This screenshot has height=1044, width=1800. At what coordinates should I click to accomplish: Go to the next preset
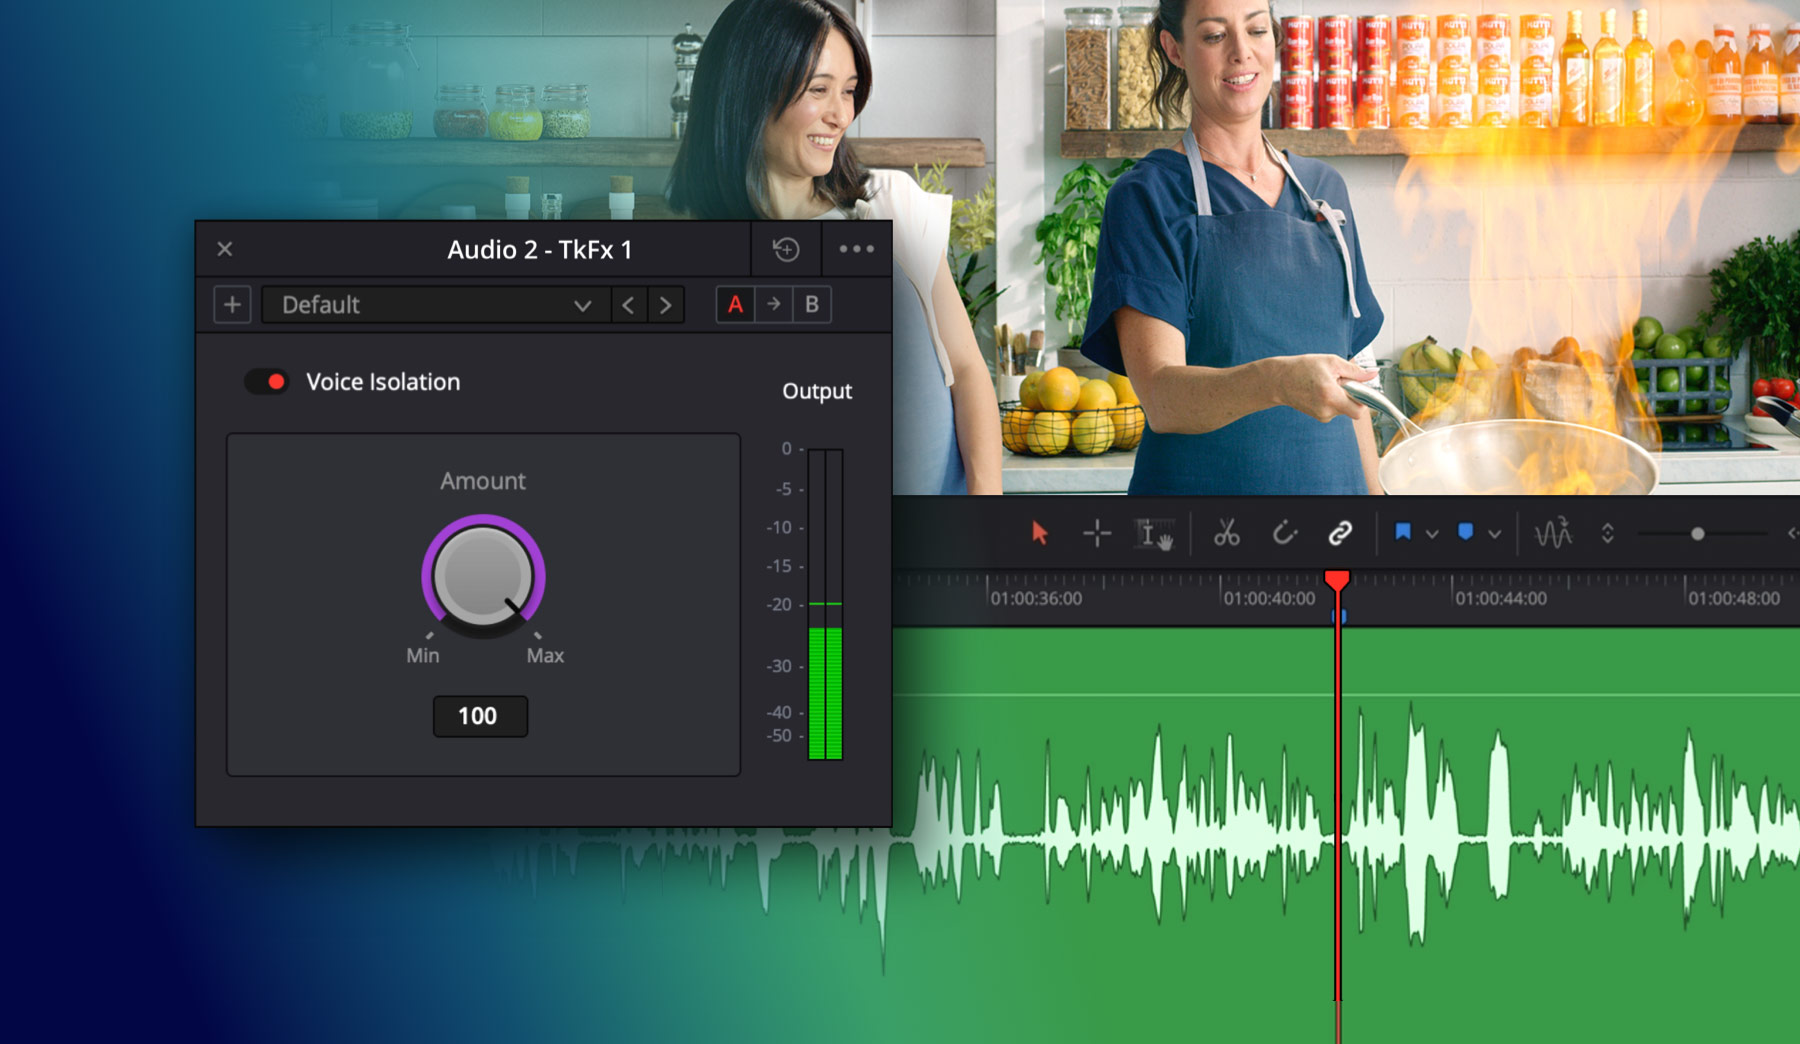click(x=666, y=305)
